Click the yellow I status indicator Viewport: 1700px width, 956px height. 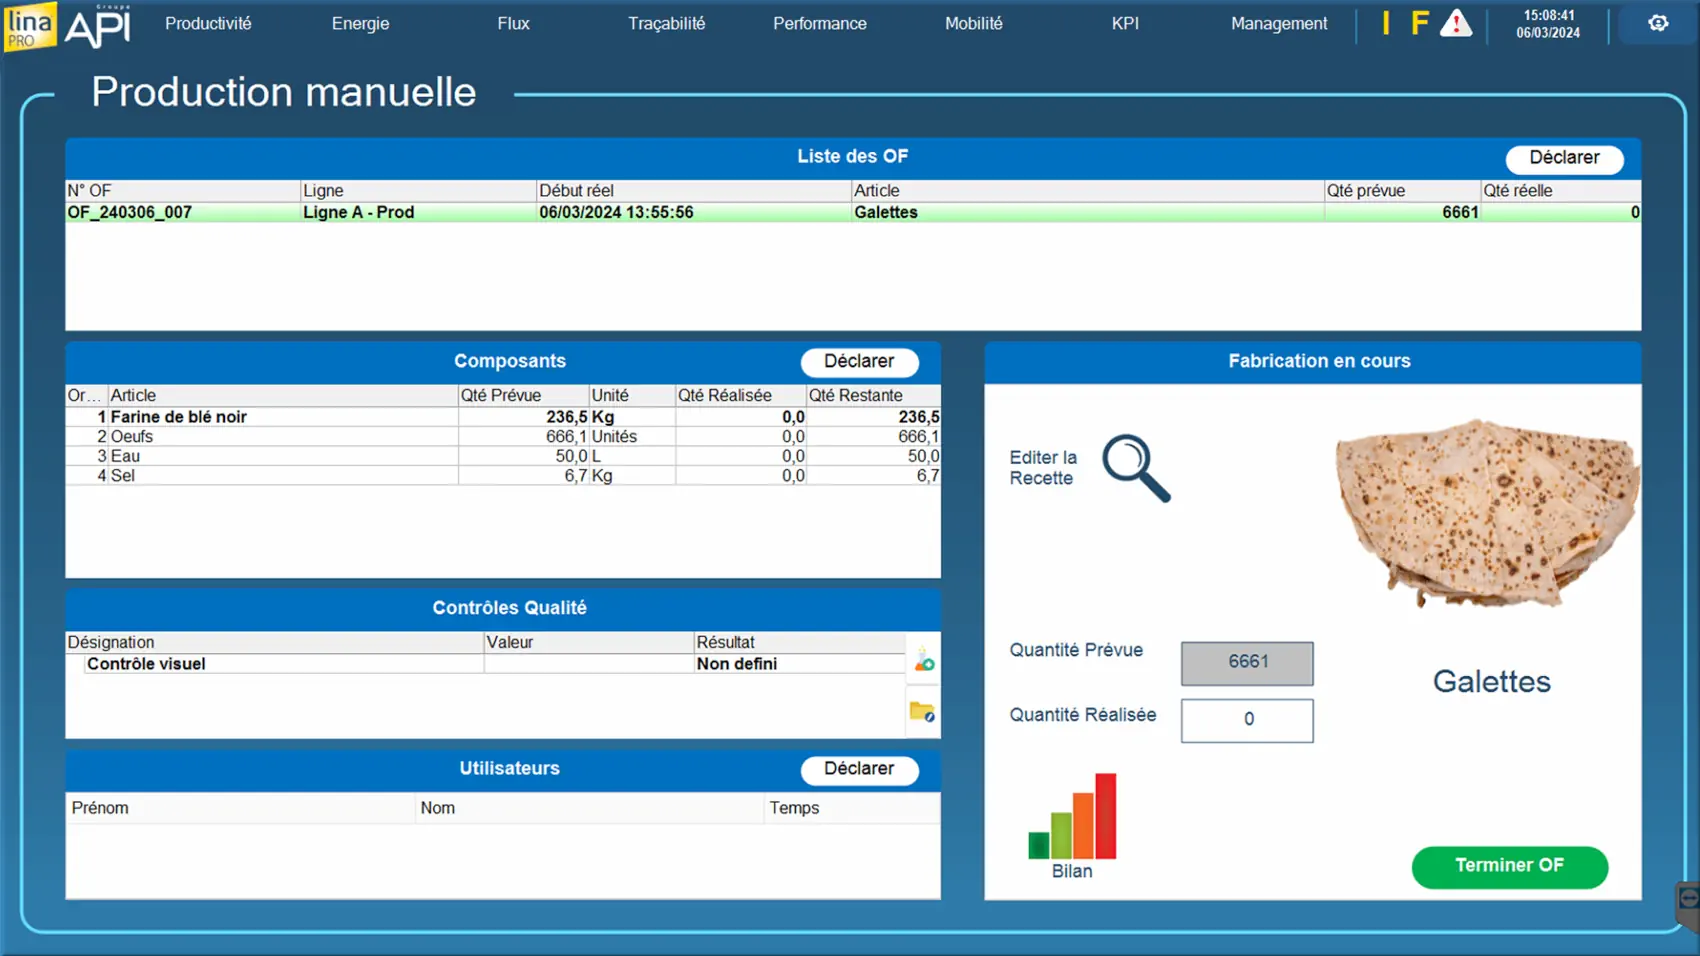click(x=1386, y=24)
